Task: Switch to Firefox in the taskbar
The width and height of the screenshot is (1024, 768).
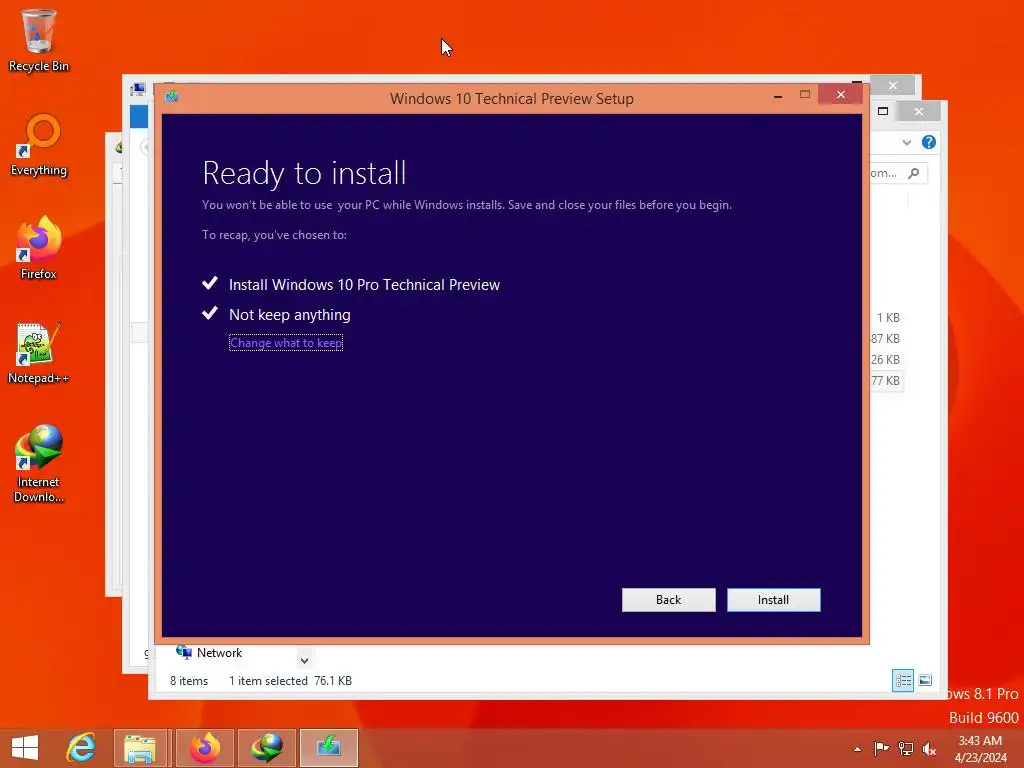Action: coord(204,748)
